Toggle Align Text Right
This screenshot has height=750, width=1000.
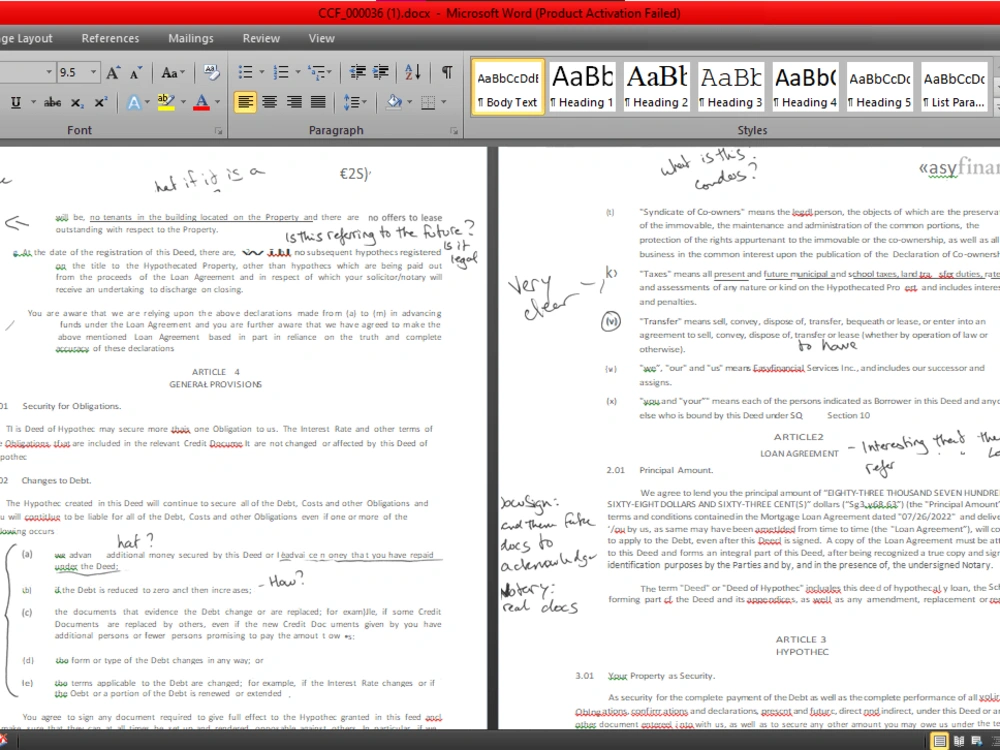tap(293, 102)
